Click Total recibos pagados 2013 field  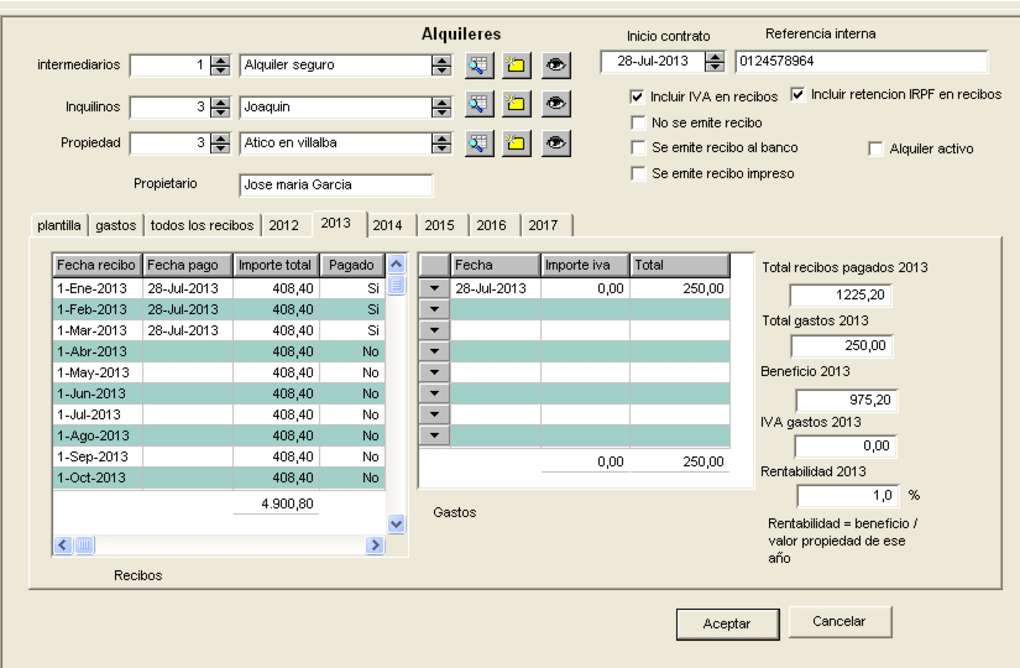tap(840, 295)
